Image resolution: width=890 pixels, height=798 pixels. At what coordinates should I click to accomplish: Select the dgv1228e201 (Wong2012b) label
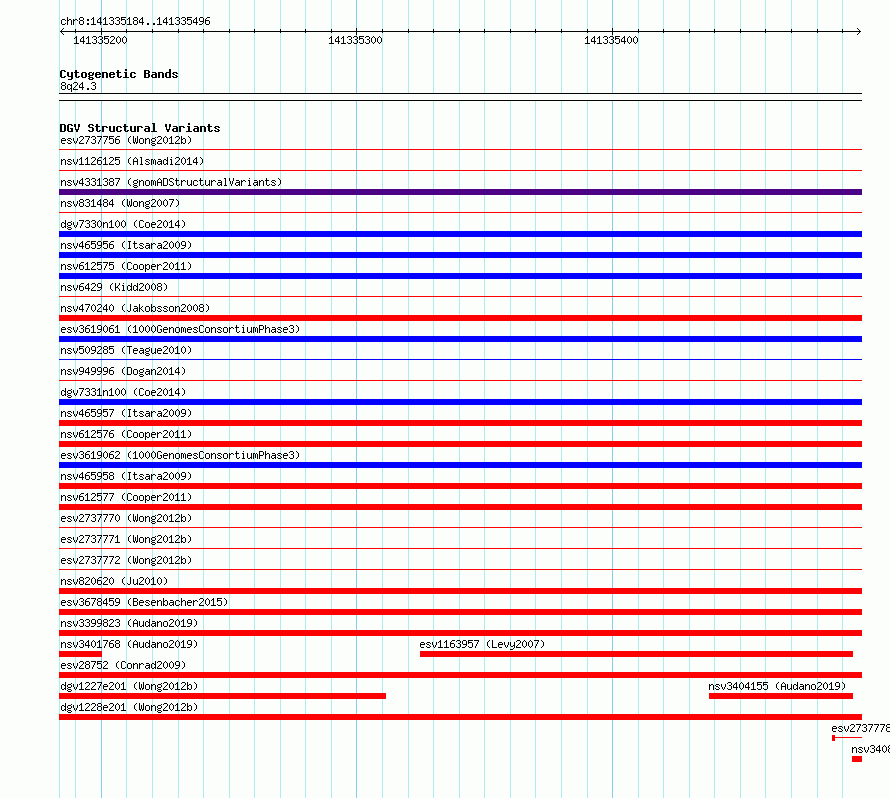tap(129, 707)
